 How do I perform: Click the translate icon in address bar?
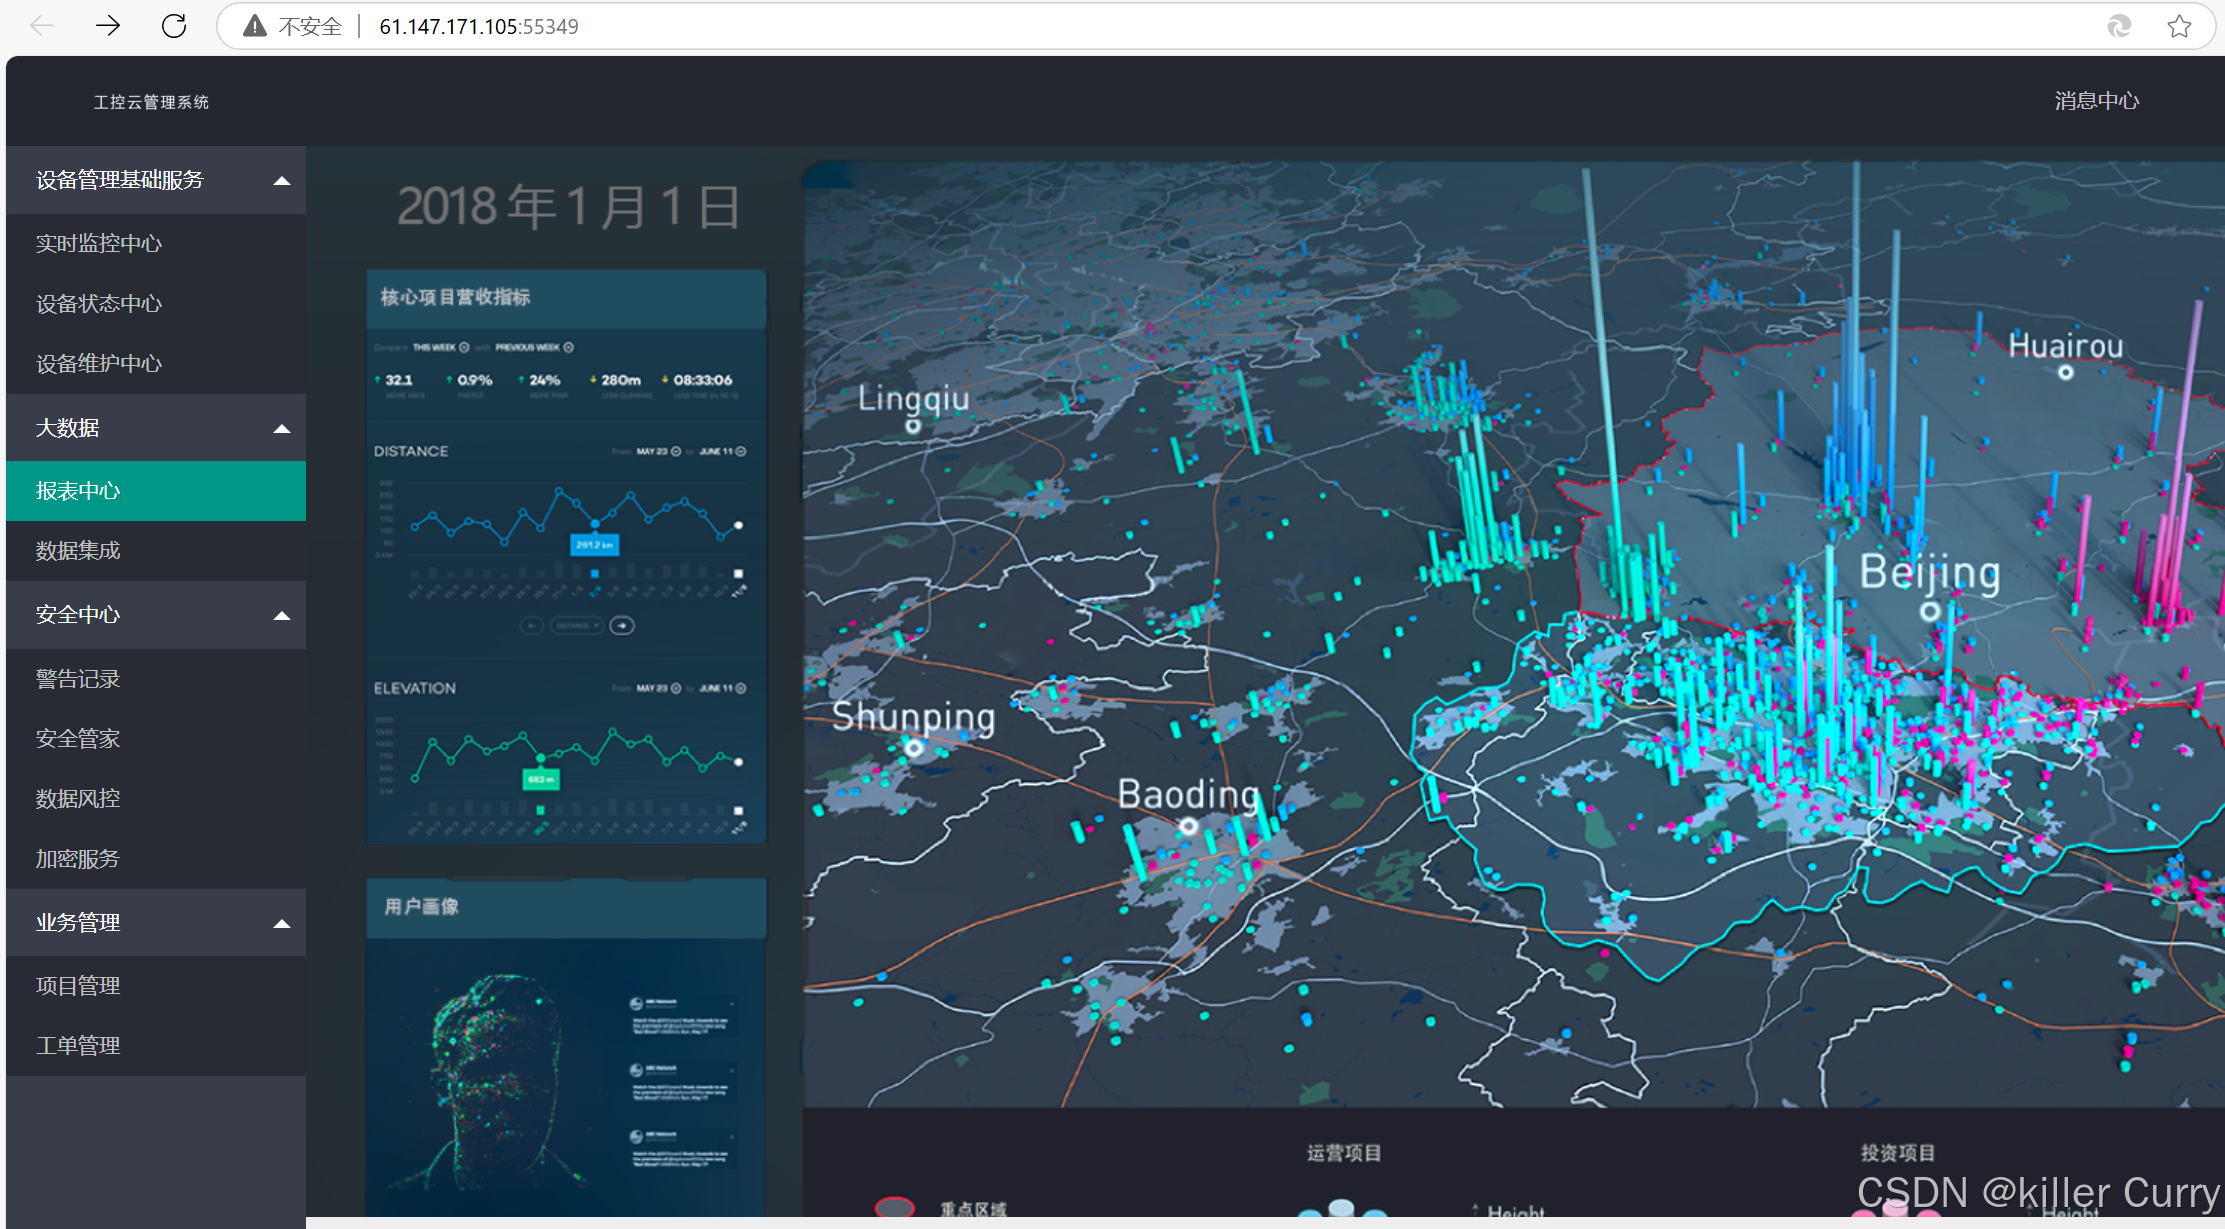click(x=2118, y=27)
